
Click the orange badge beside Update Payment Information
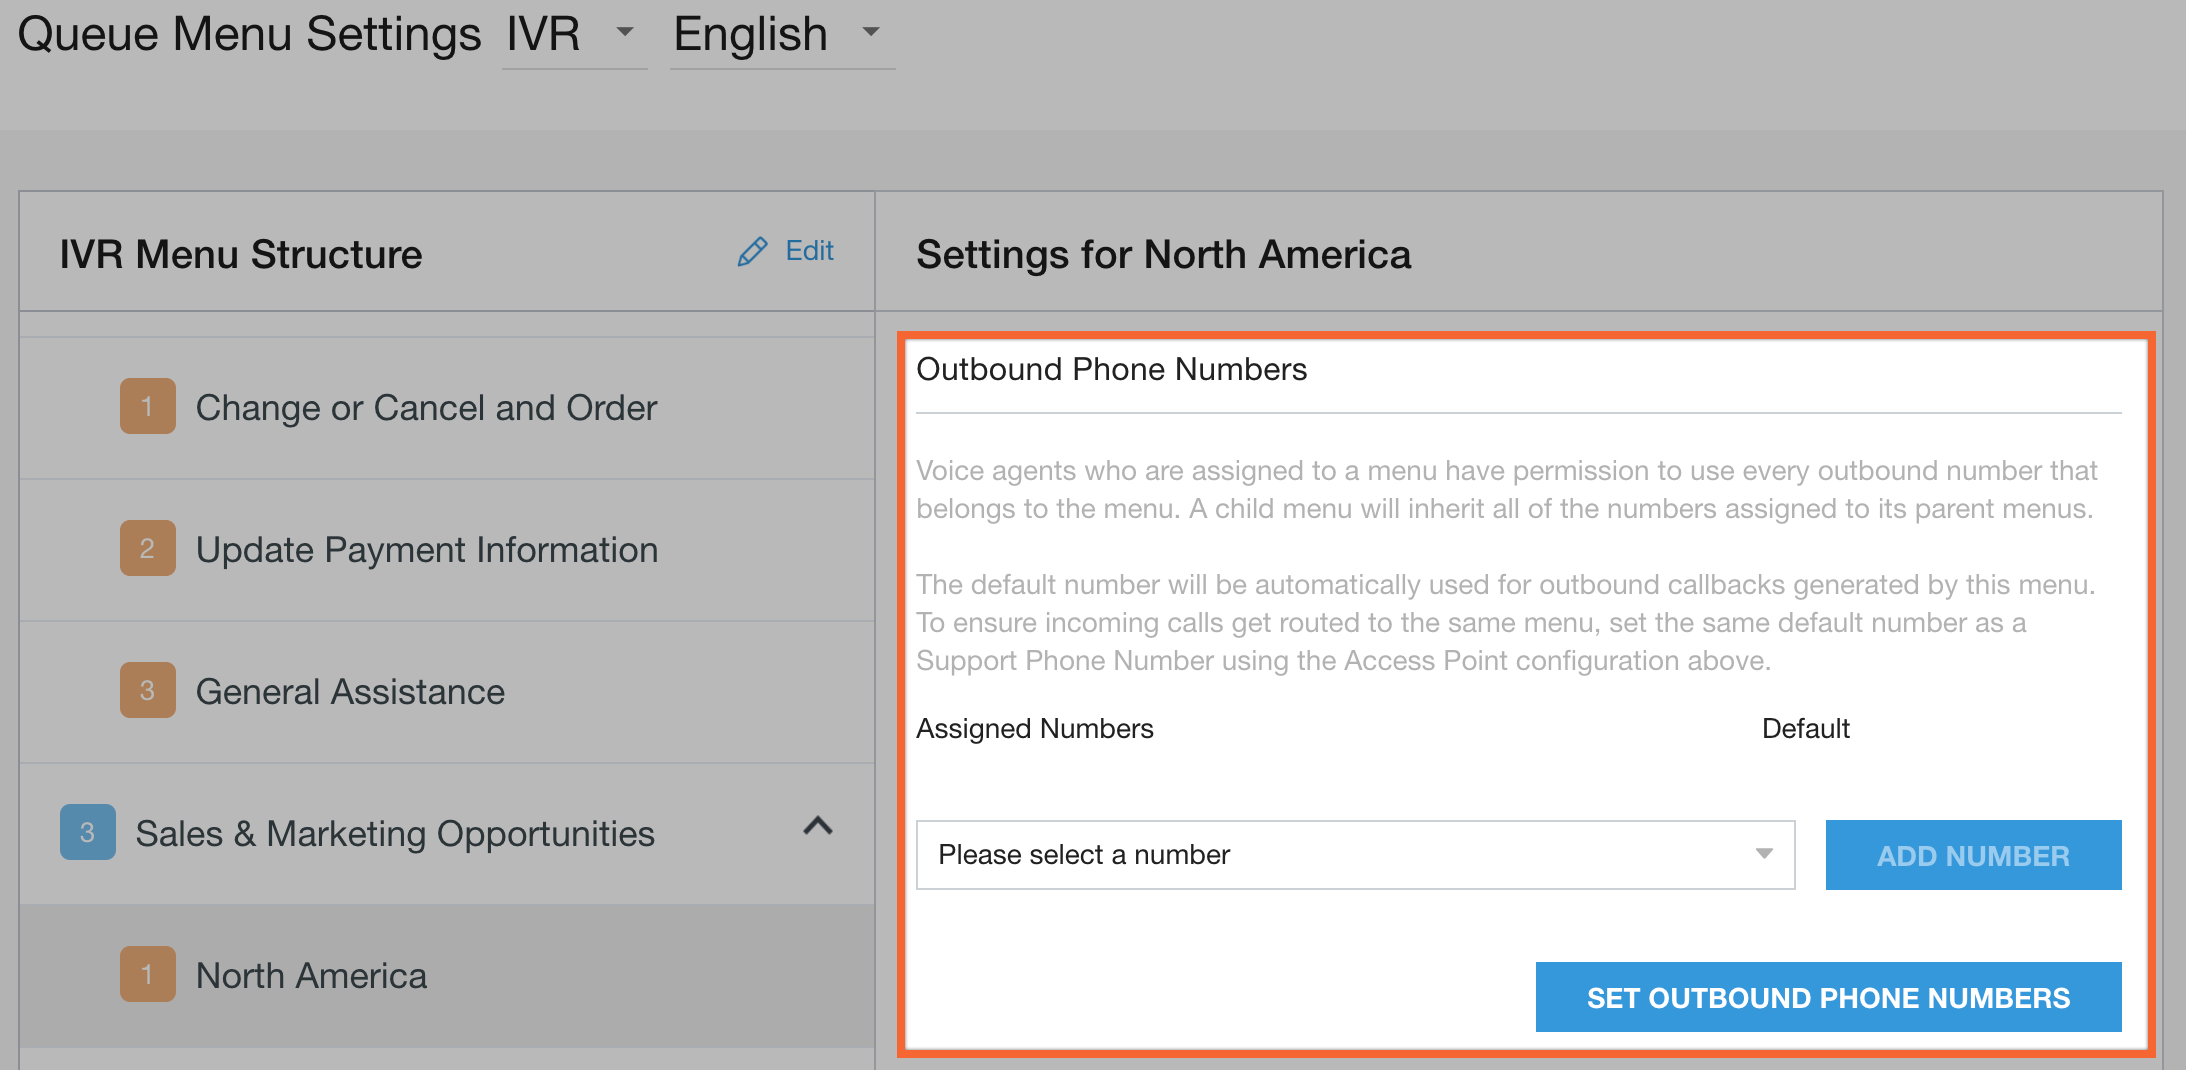(147, 549)
